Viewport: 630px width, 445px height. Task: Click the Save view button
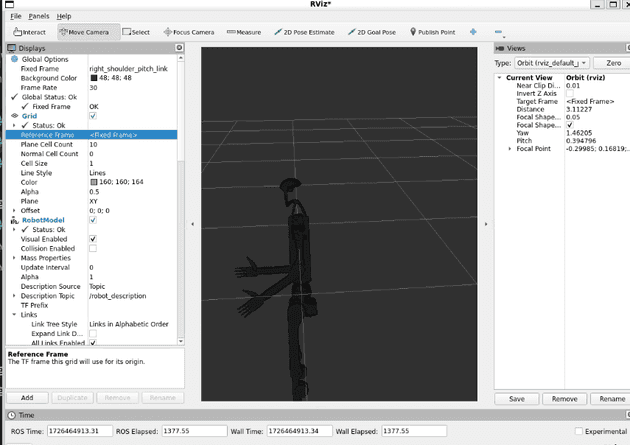tap(517, 399)
